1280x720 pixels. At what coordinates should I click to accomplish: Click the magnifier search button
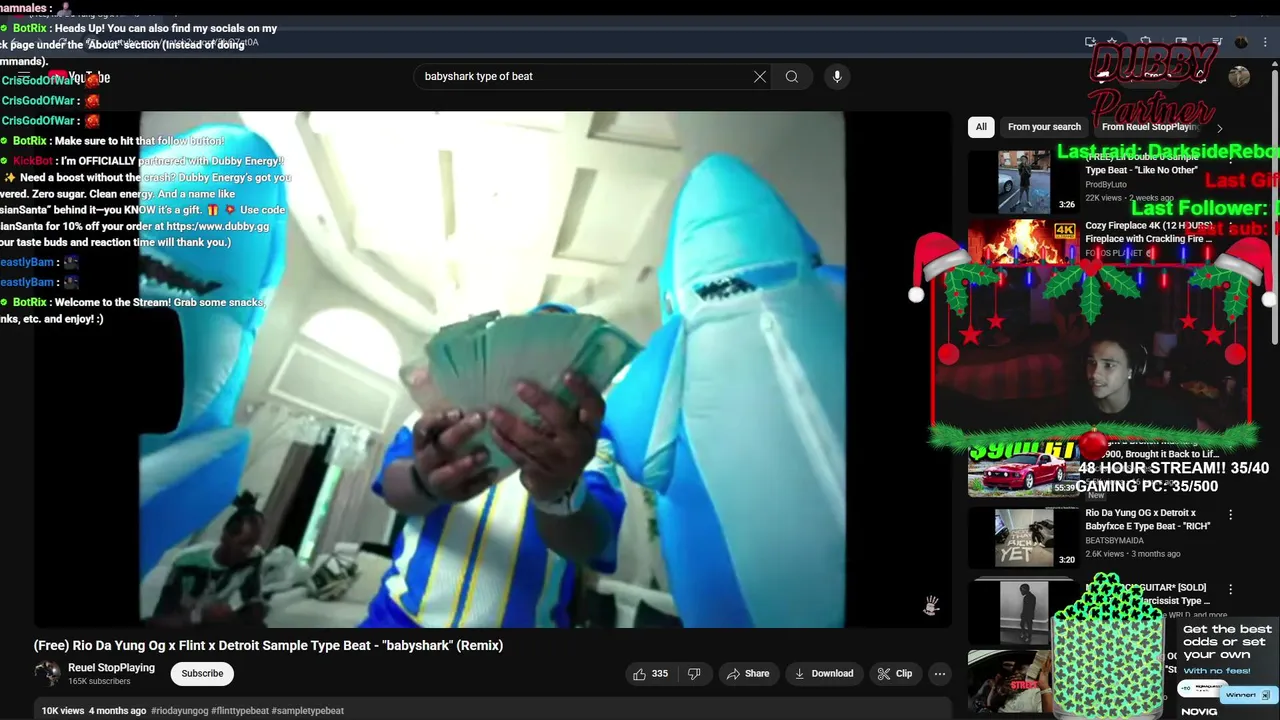pyautogui.click(x=792, y=77)
